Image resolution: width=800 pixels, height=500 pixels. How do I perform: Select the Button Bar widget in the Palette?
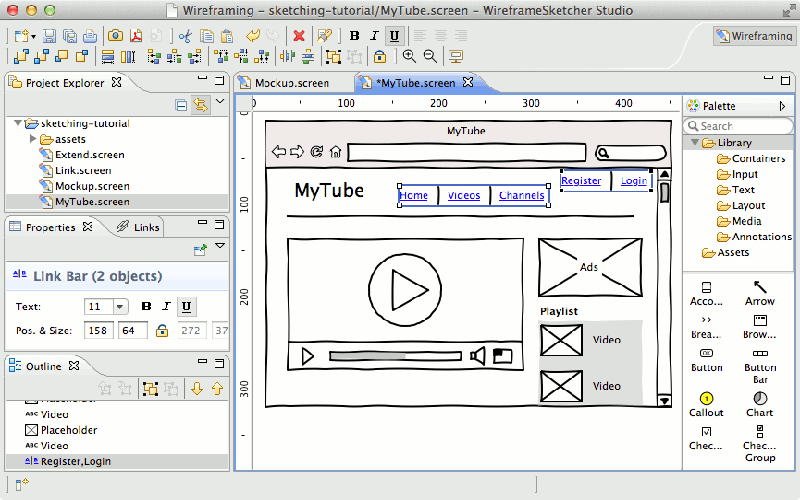click(x=760, y=367)
